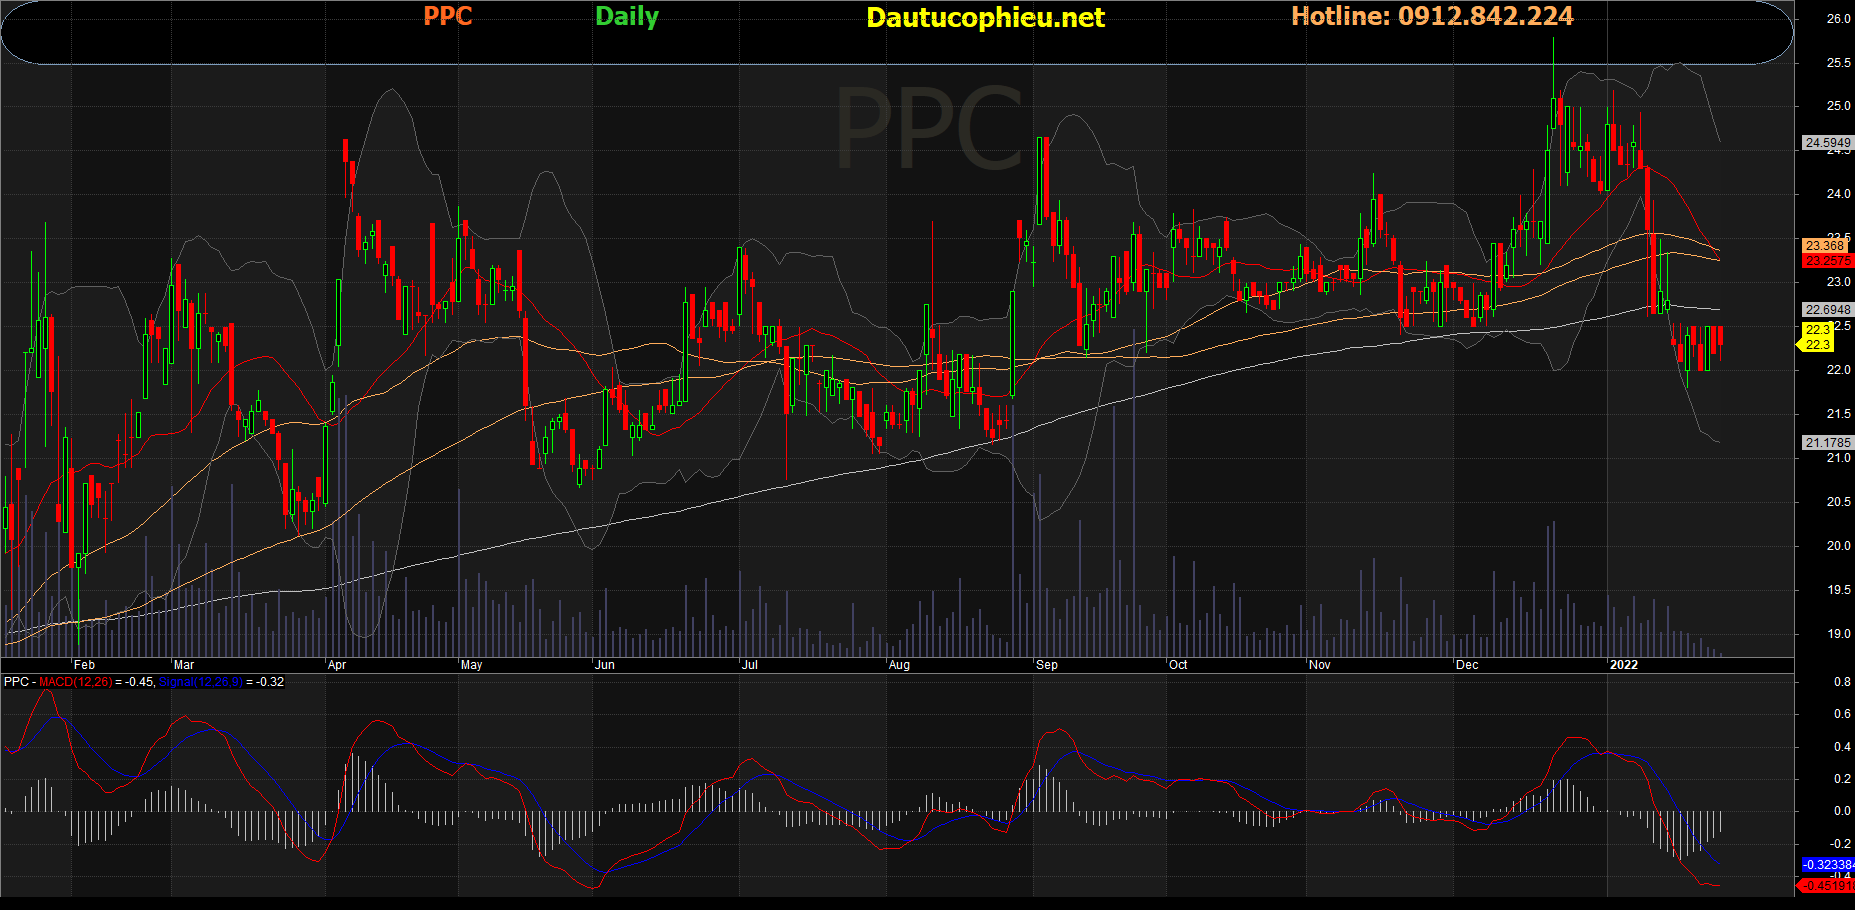Jump to the Feb marker on time axis

tap(85, 665)
